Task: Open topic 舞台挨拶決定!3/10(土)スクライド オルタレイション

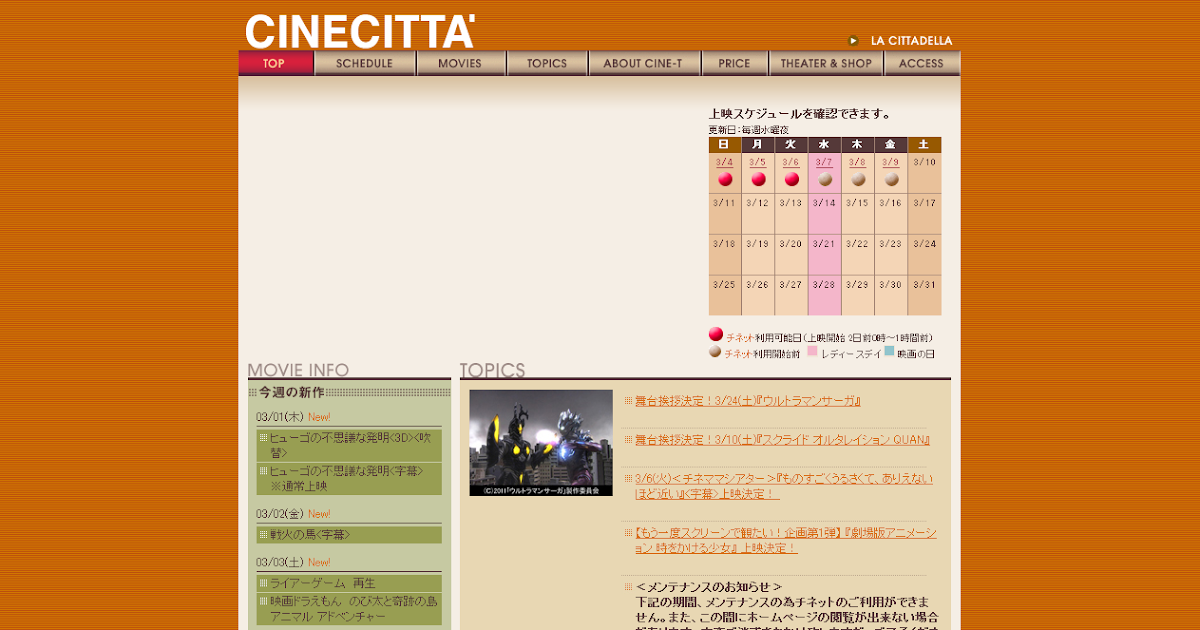Action: point(783,440)
